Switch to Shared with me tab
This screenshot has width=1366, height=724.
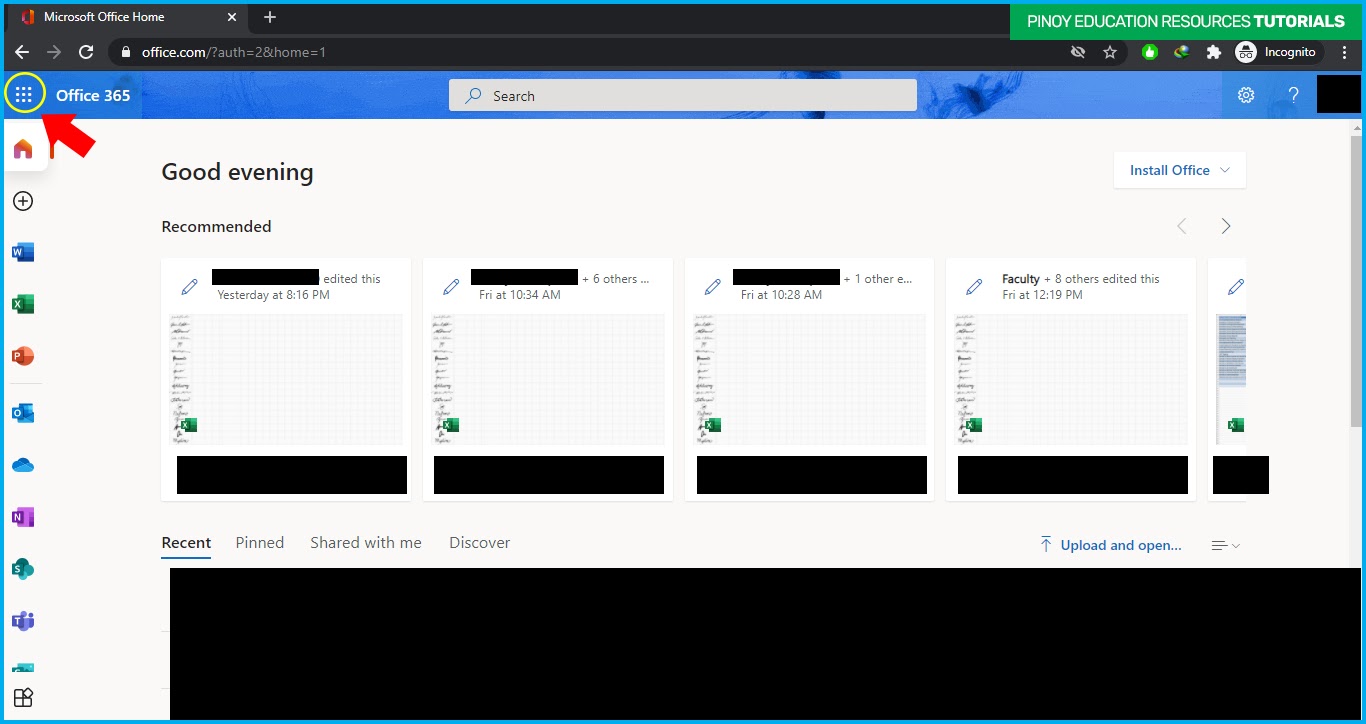tap(366, 543)
